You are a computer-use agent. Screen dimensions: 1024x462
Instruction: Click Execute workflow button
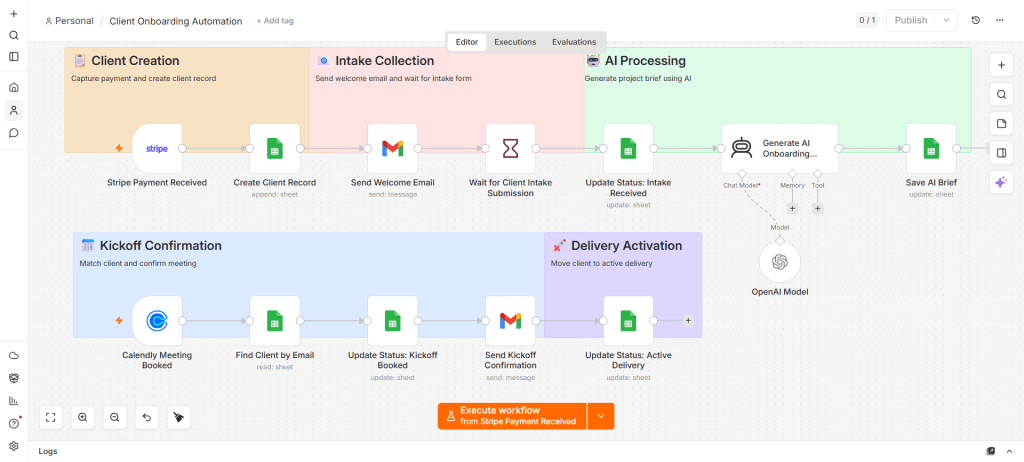click(x=512, y=416)
